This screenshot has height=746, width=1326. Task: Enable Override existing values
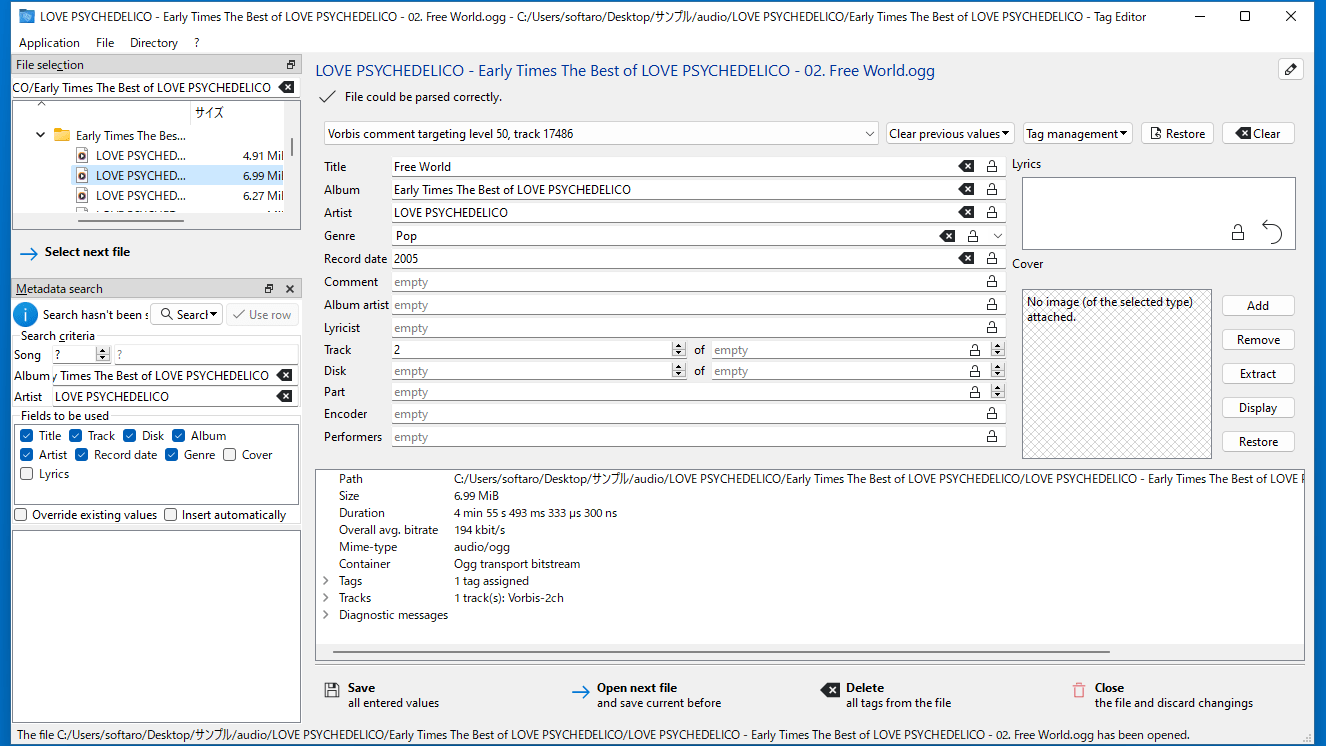(x=21, y=515)
